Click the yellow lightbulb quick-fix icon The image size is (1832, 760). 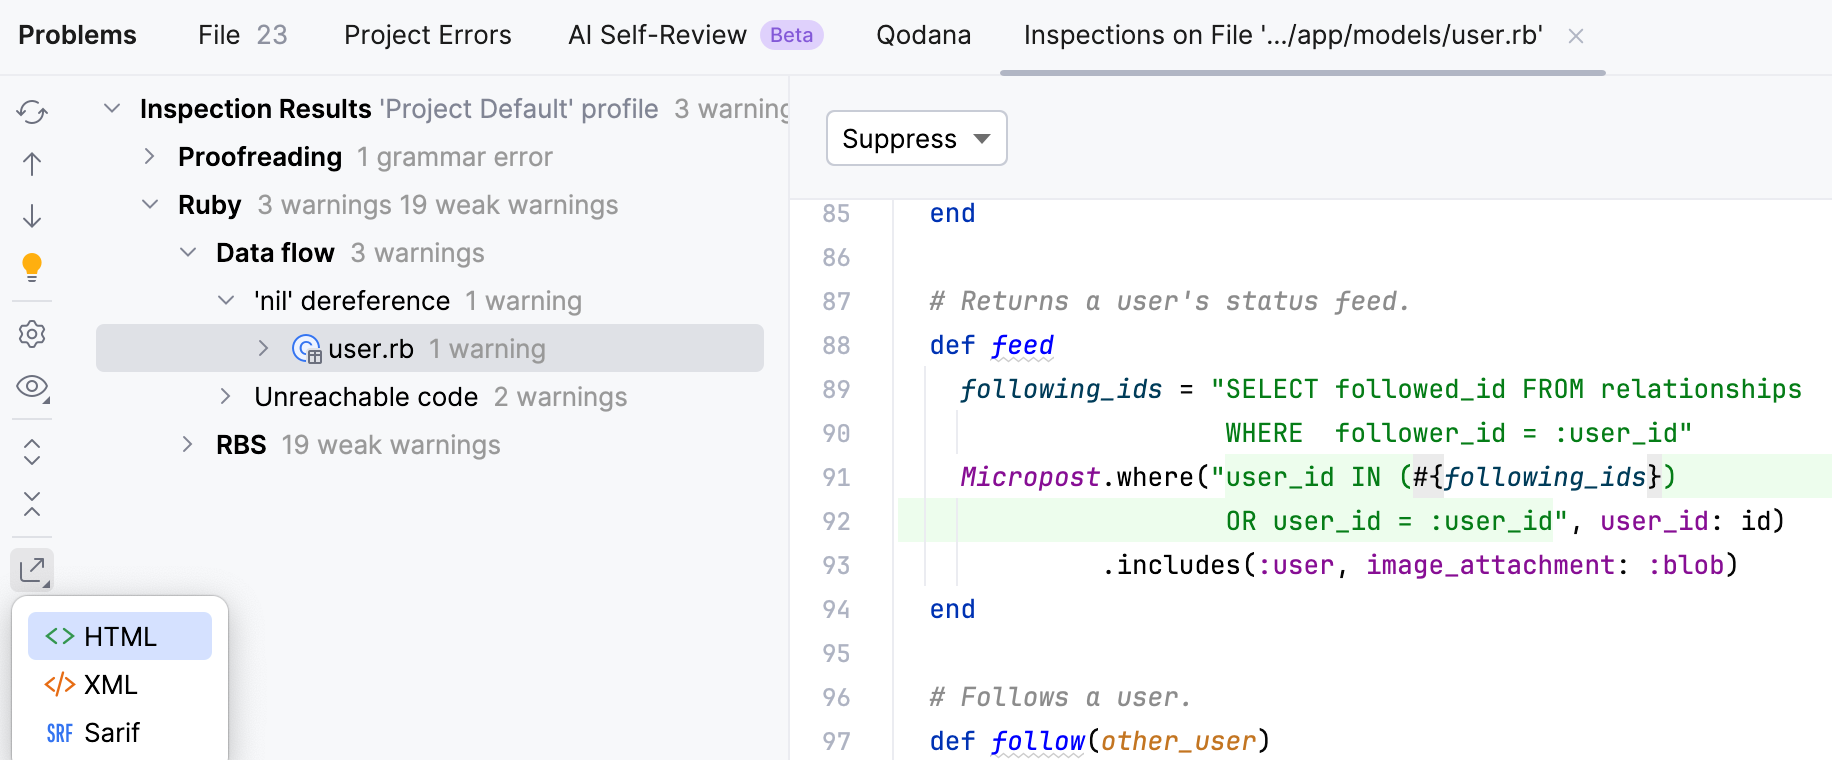coord(32,267)
